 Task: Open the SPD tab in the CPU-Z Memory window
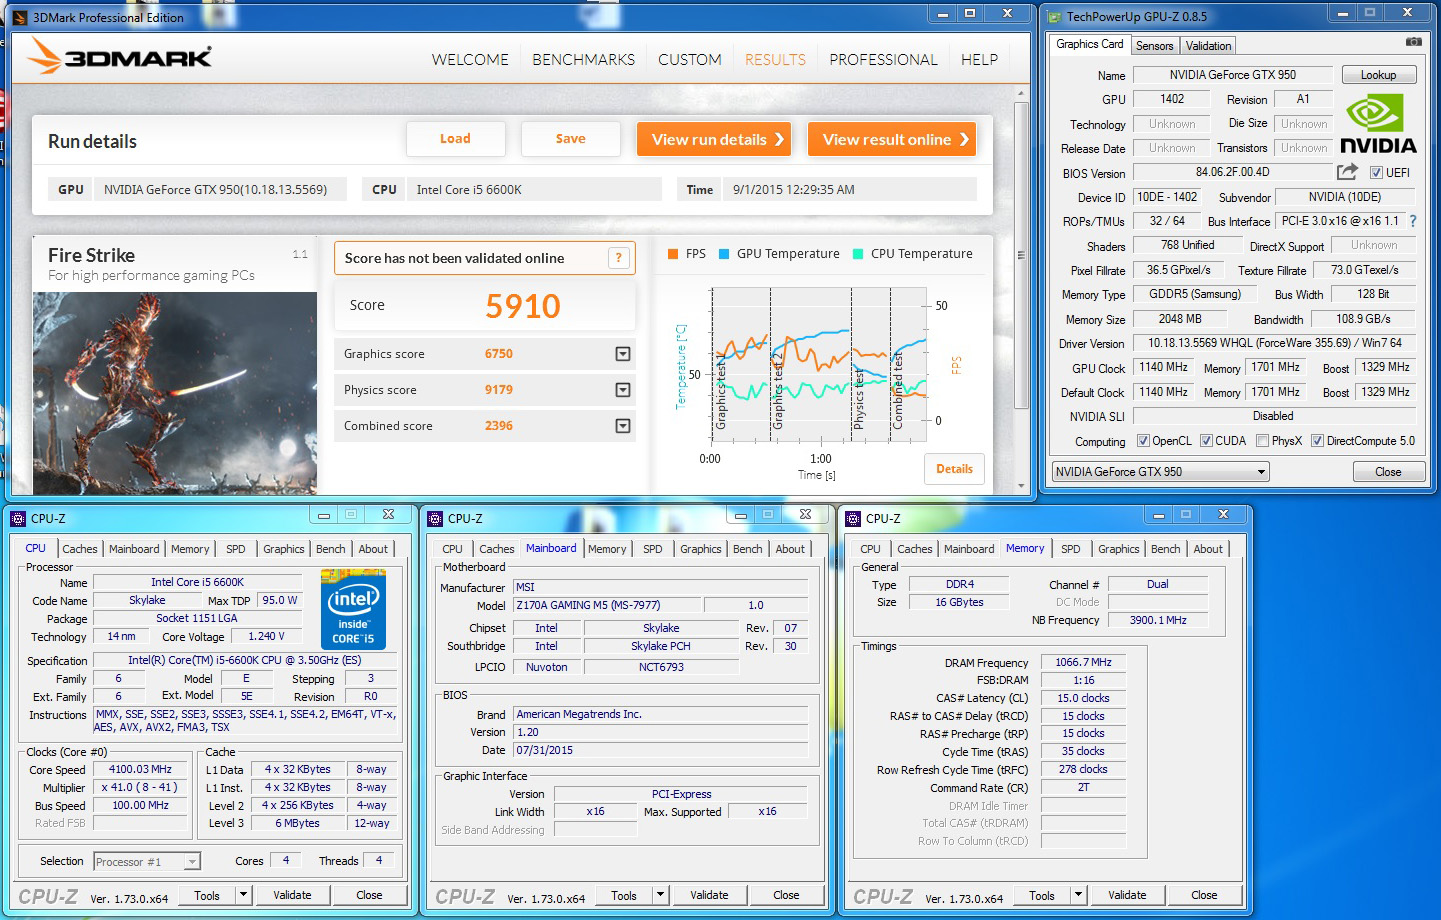[x=1070, y=549]
